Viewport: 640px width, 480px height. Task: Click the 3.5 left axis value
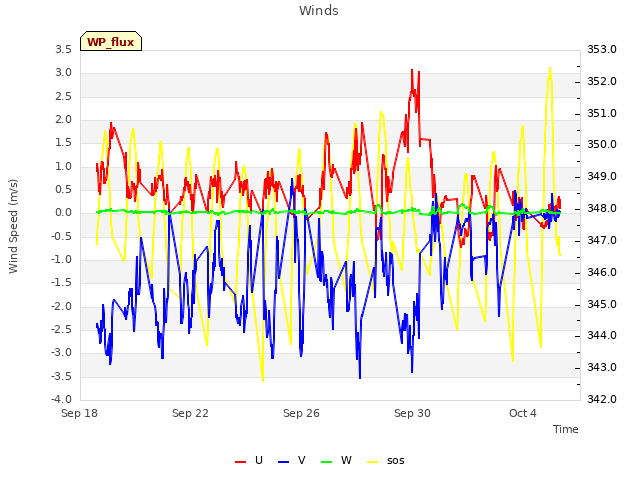point(64,49)
